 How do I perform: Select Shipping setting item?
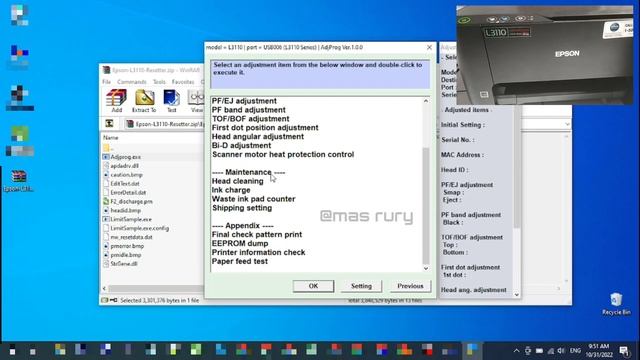pos(242,208)
